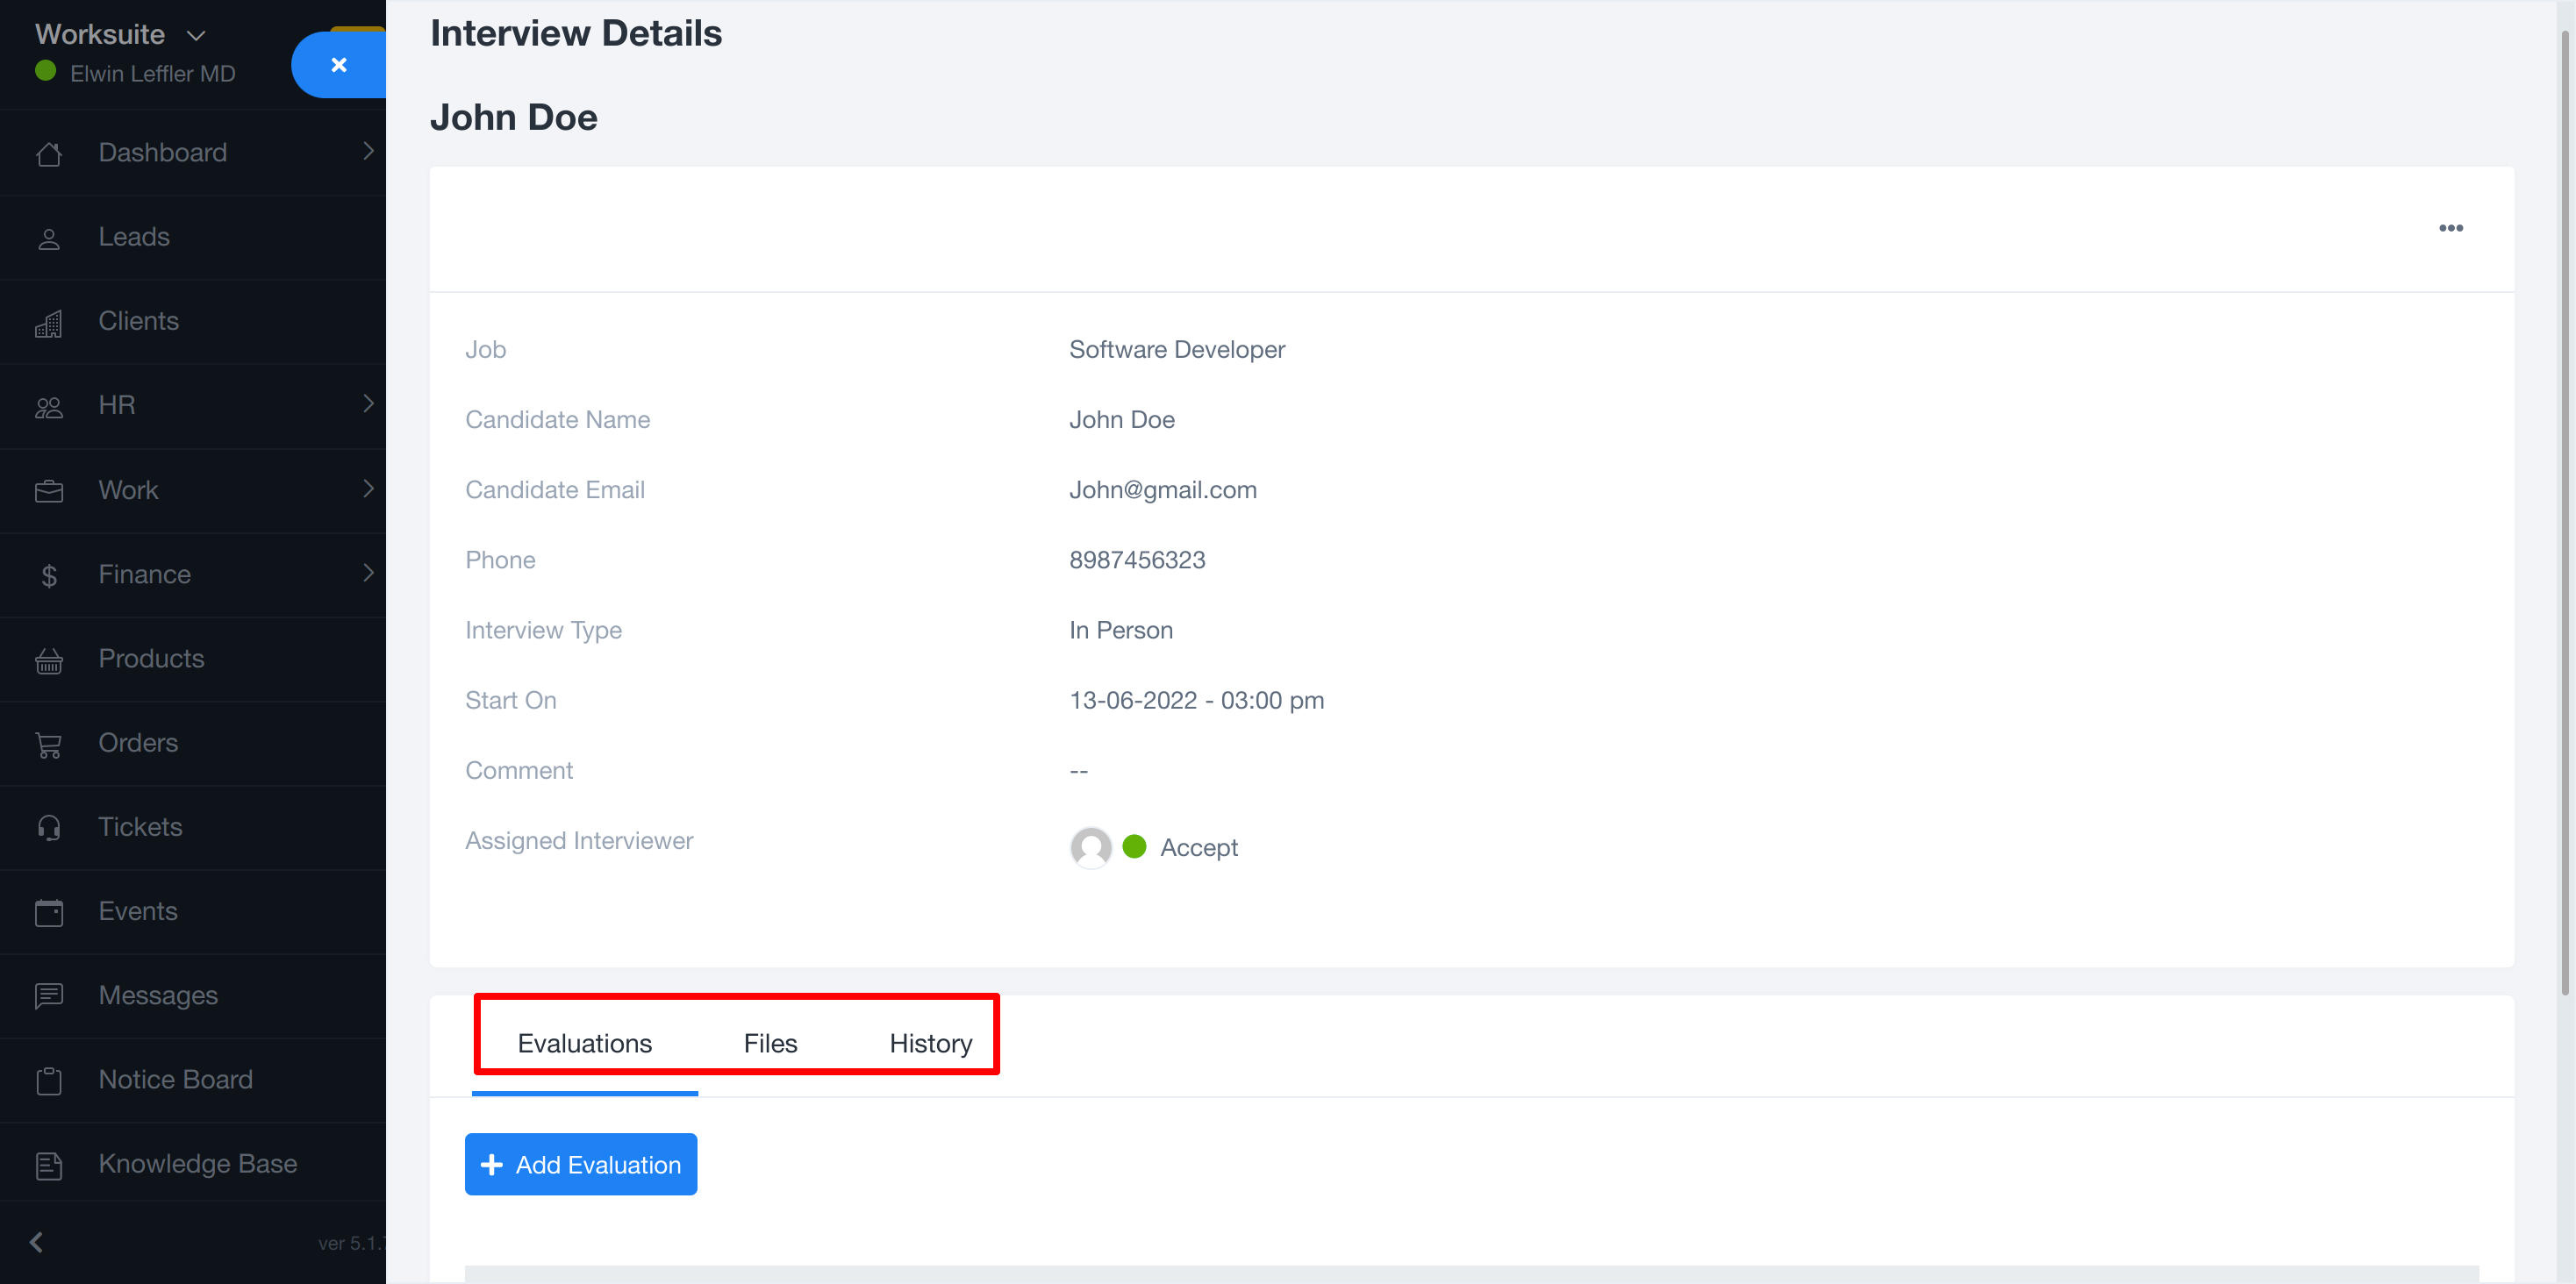The image size is (2576, 1284).
Task: Click the Messages chat icon
Action: 48,996
